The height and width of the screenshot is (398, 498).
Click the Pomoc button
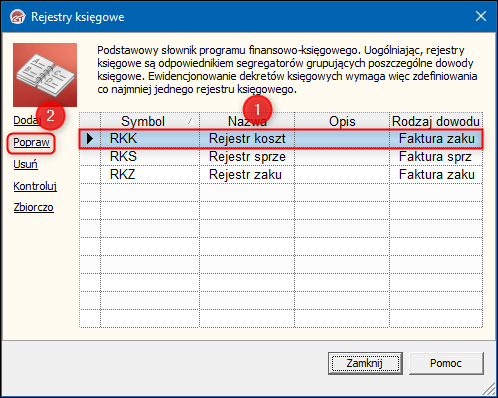446,363
